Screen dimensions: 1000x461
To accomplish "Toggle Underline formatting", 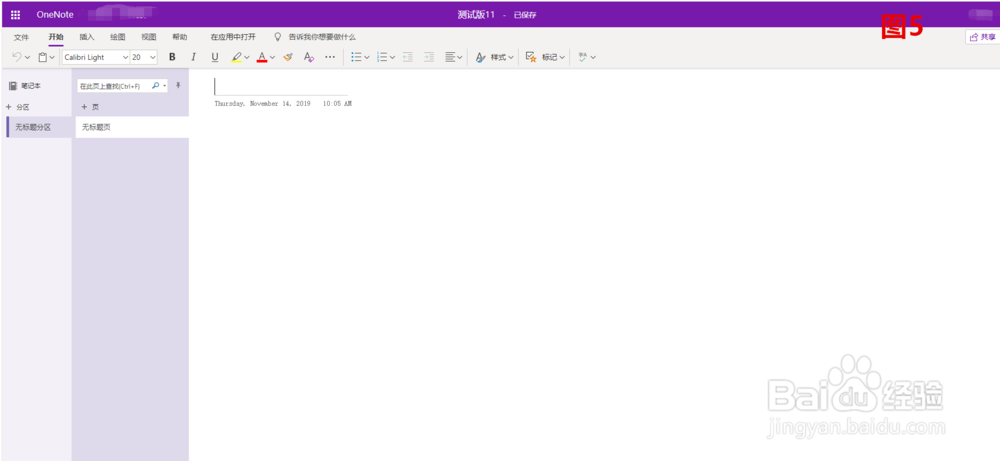I will click(x=215, y=57).
